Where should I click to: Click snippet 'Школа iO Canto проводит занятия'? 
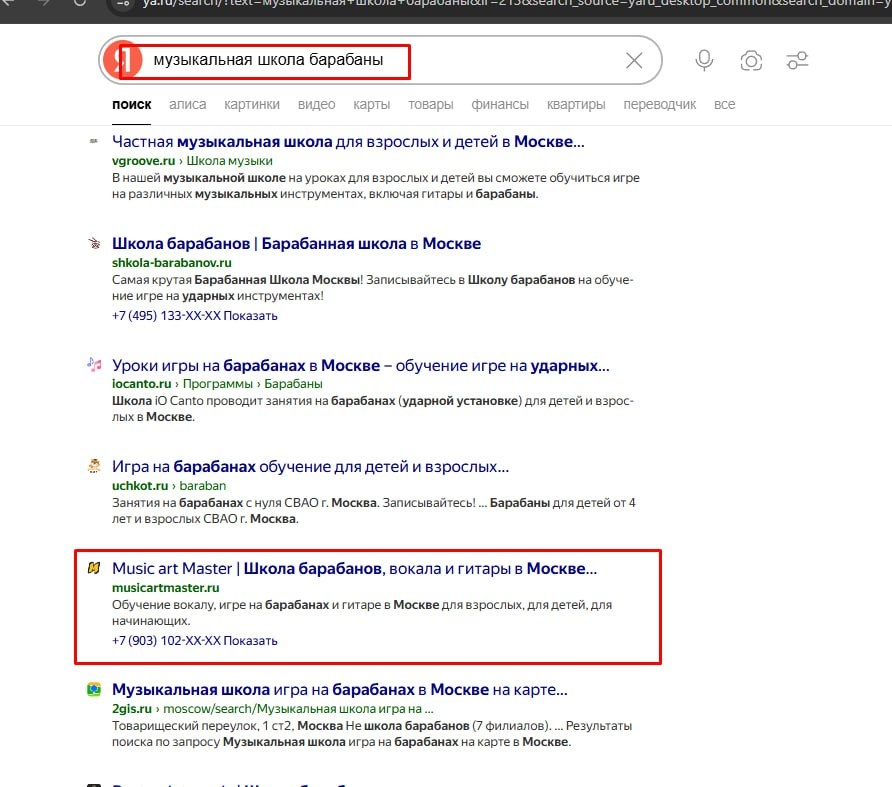tap(373, 409)
